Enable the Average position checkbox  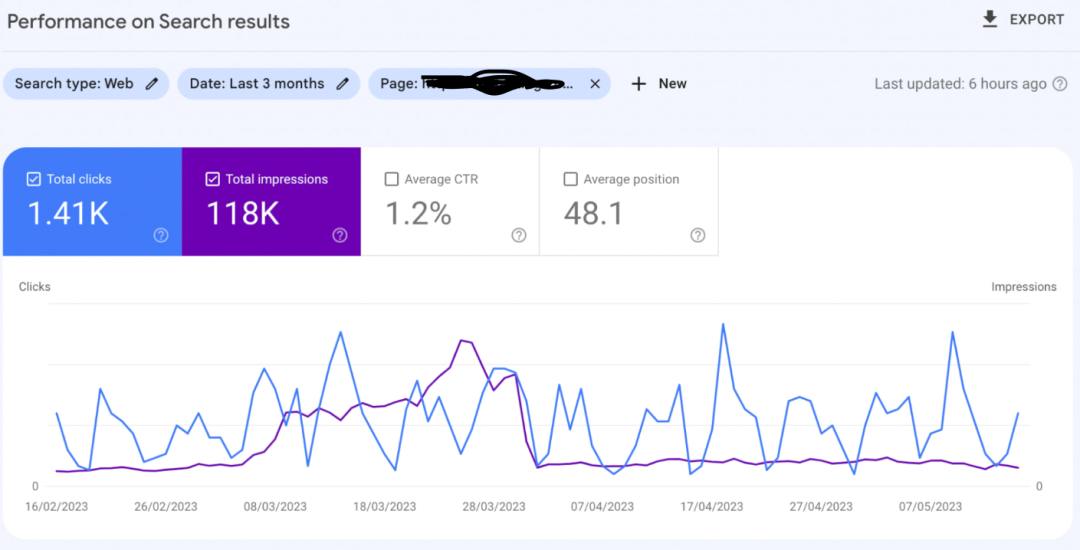pos(570,180)
